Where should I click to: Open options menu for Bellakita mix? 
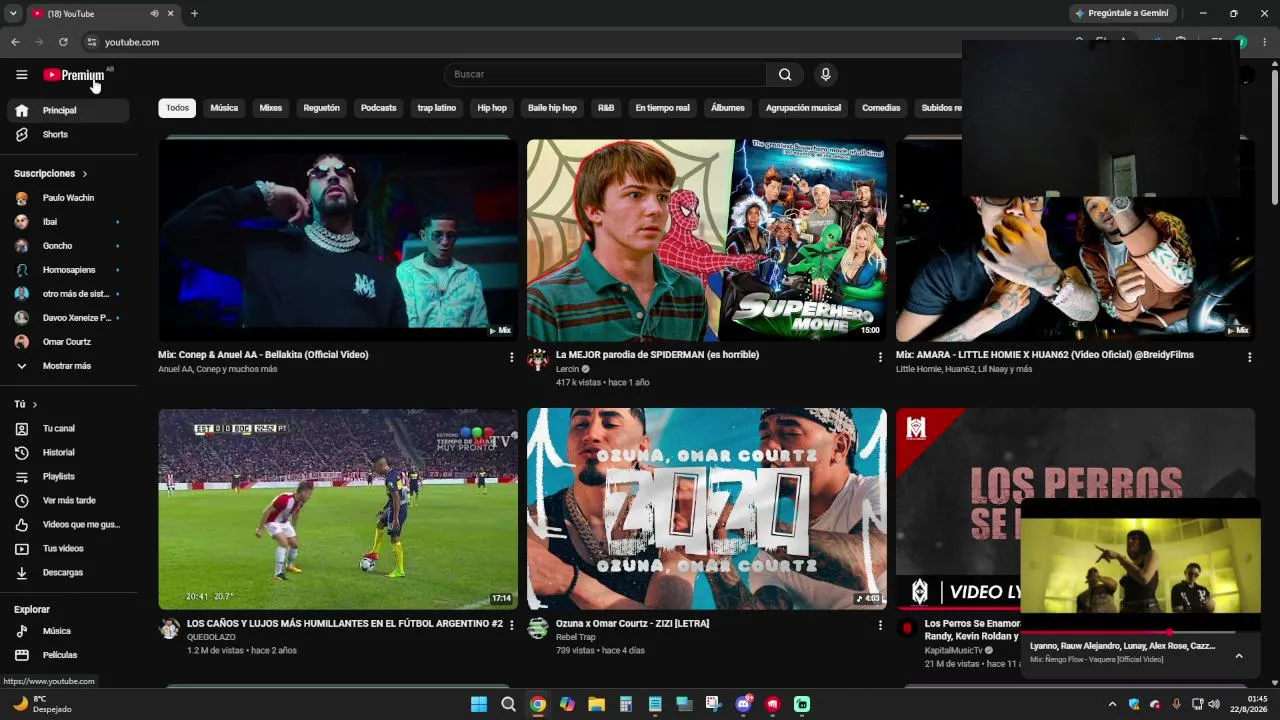pos(511,357)
